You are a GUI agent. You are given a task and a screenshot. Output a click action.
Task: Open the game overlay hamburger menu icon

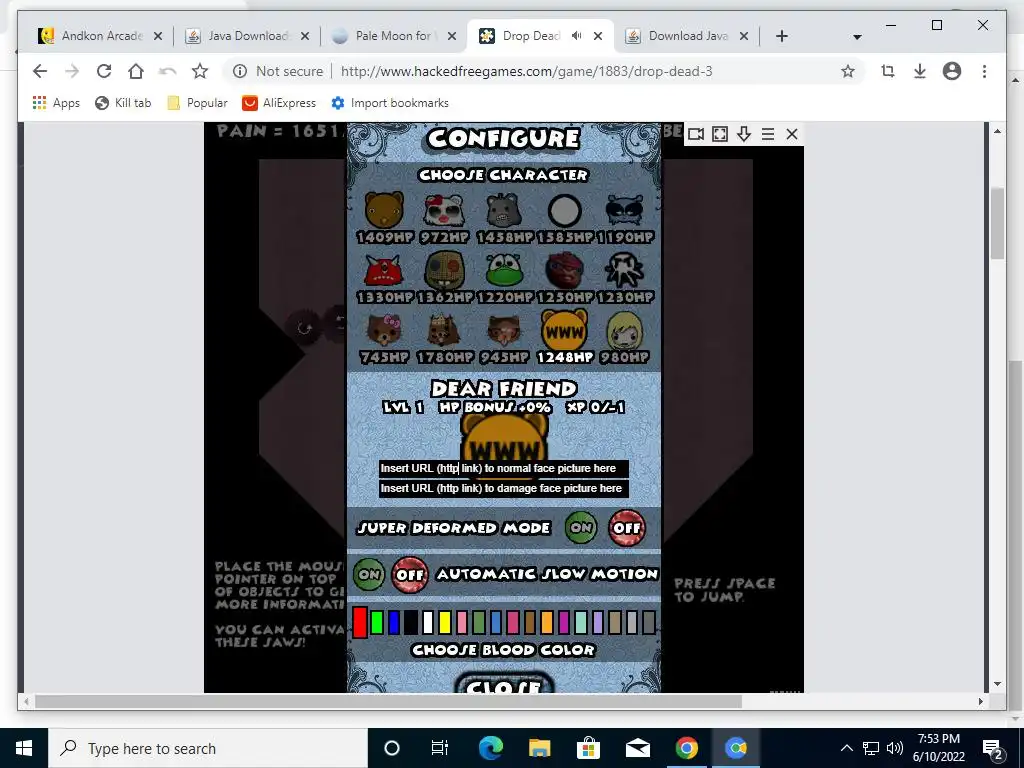click(x=768, y=134)
